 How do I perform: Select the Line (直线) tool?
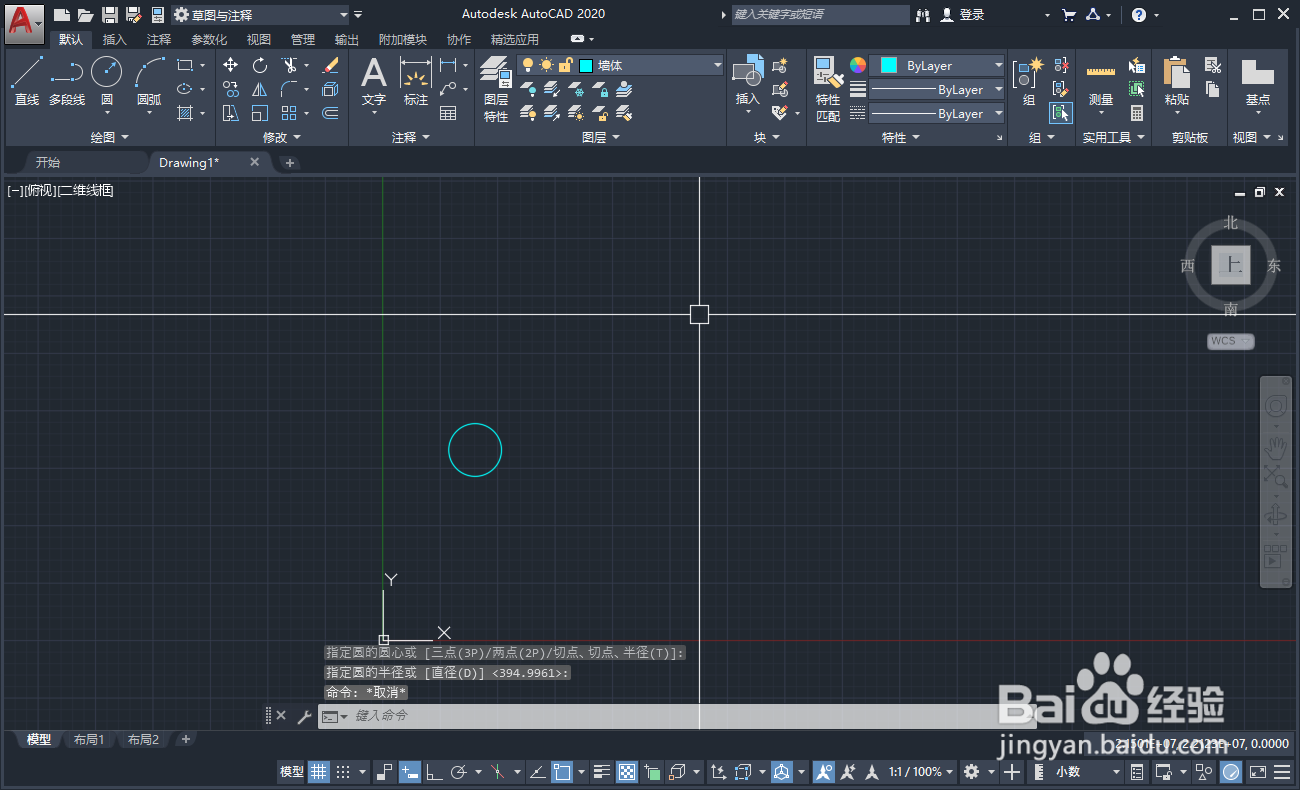pos(27,80)
